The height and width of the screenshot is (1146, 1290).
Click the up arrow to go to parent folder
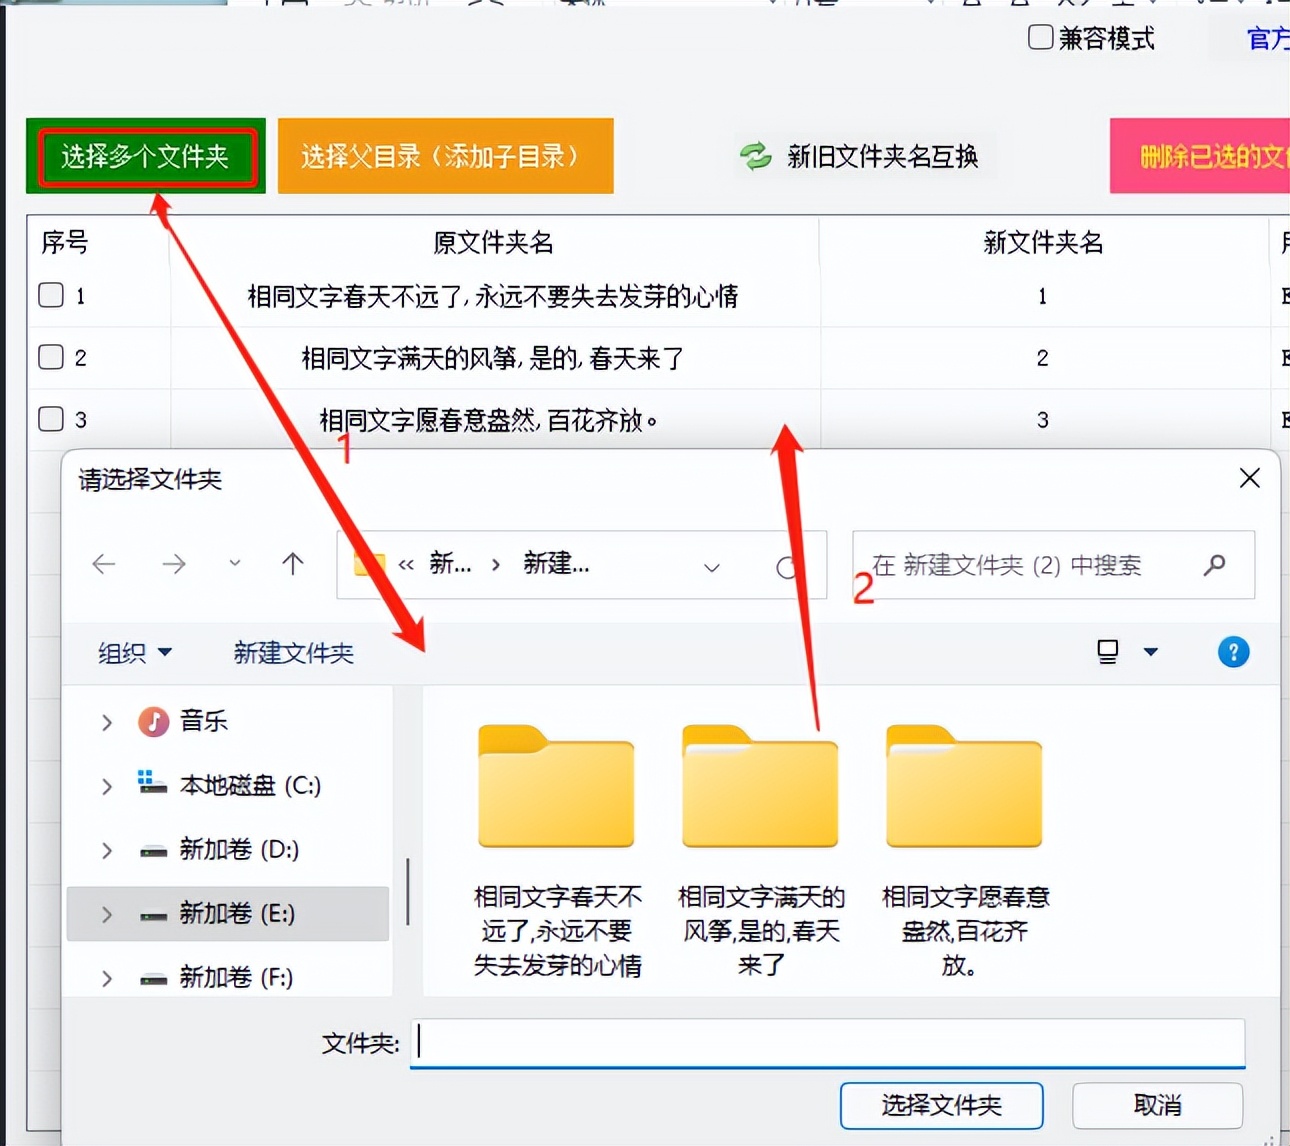point(292,564)
